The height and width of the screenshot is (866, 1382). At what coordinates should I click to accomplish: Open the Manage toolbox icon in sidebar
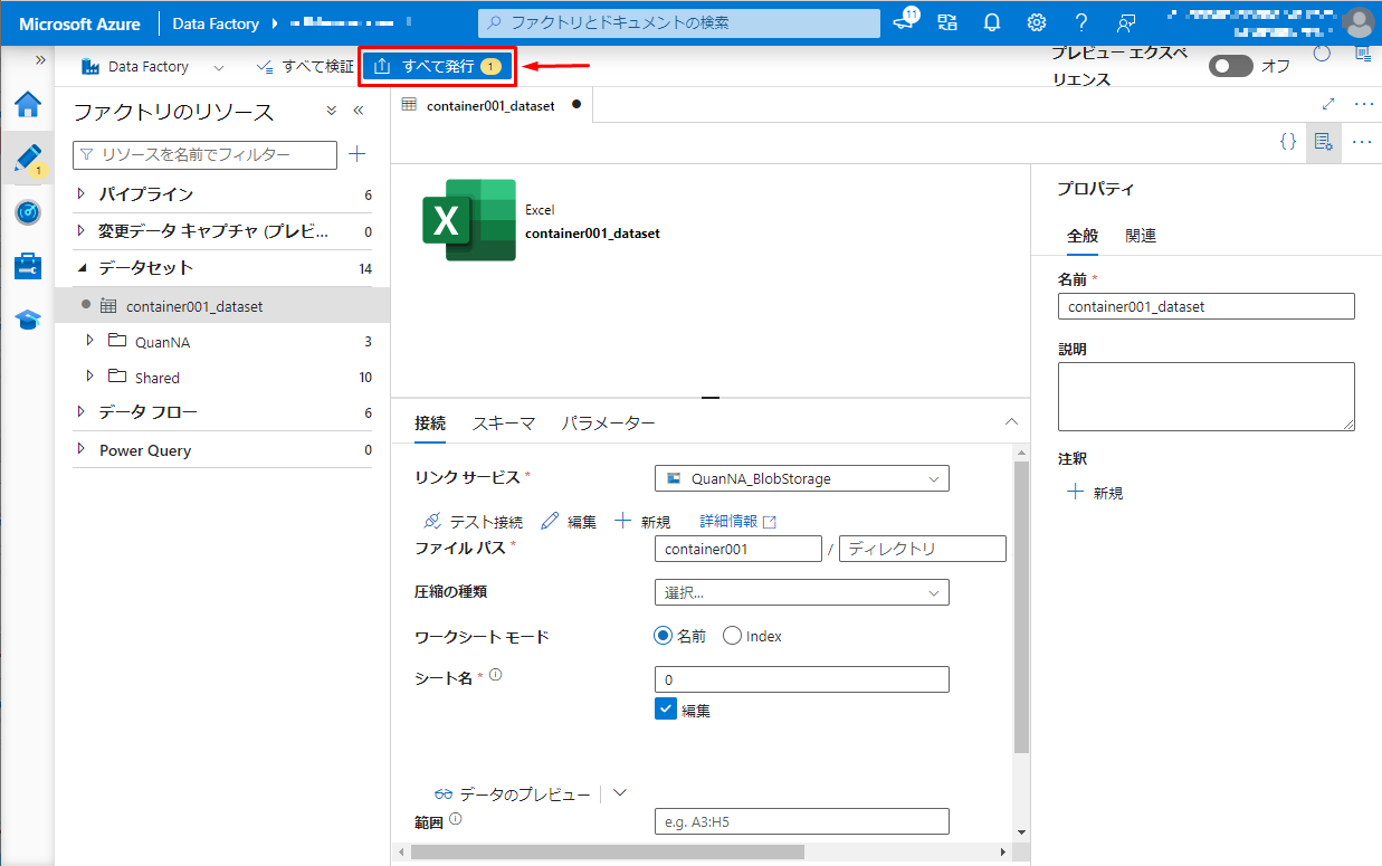[27, 266]
